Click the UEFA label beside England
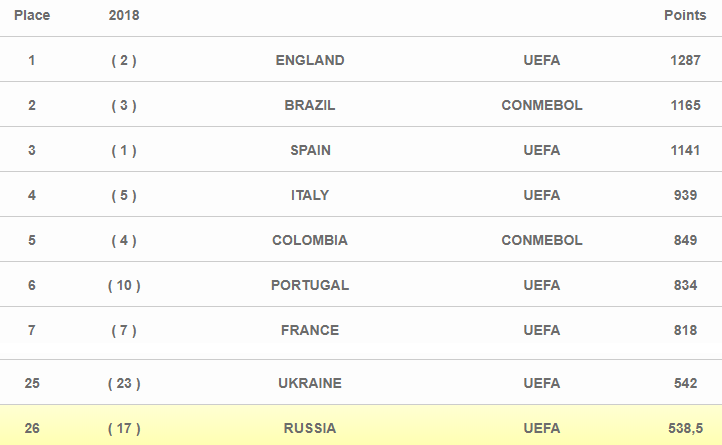 [x=542, y=60]
